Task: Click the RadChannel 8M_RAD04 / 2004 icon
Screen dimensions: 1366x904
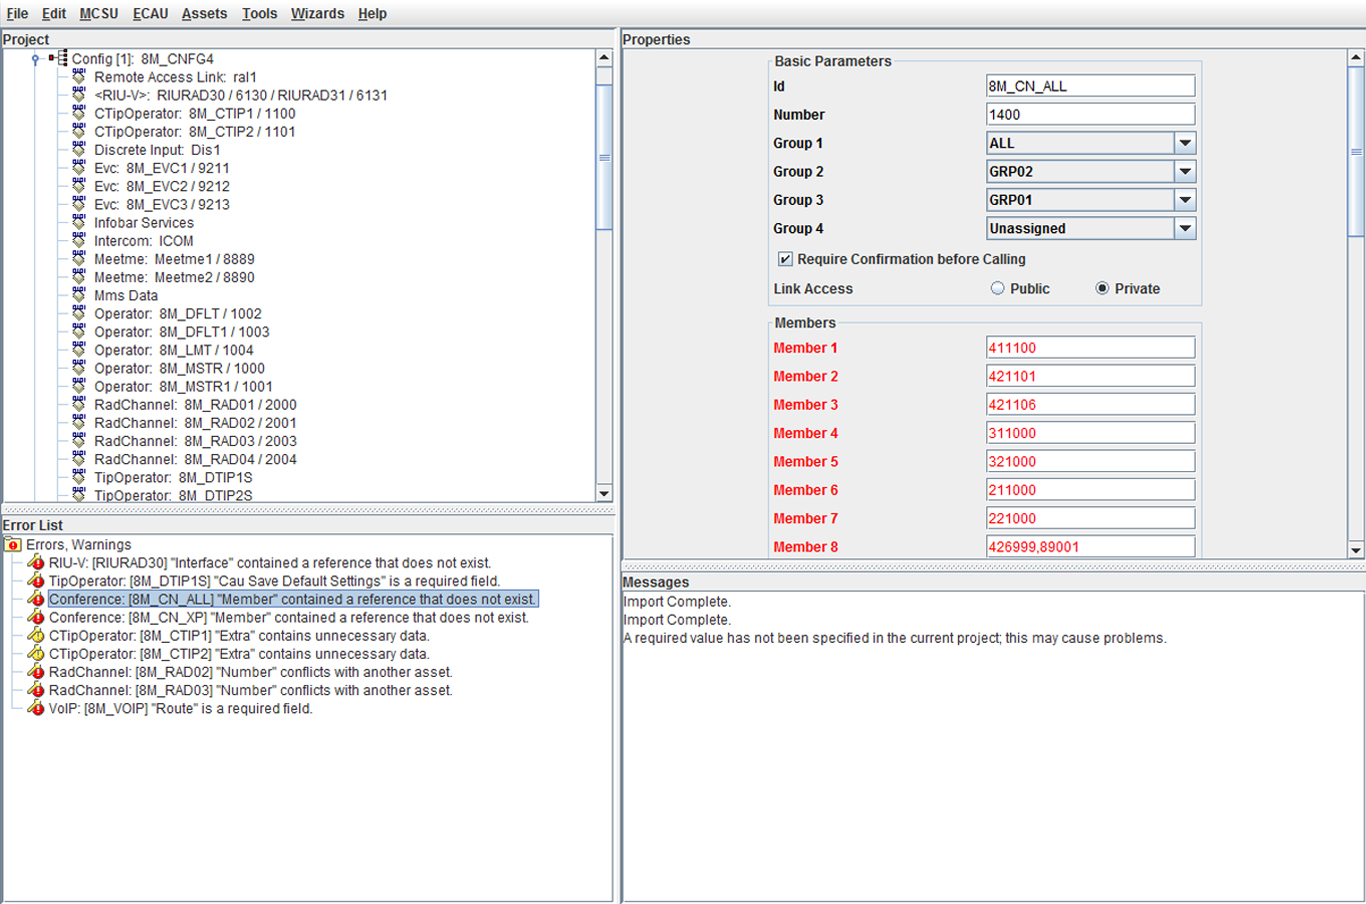Action: point(79,459)
